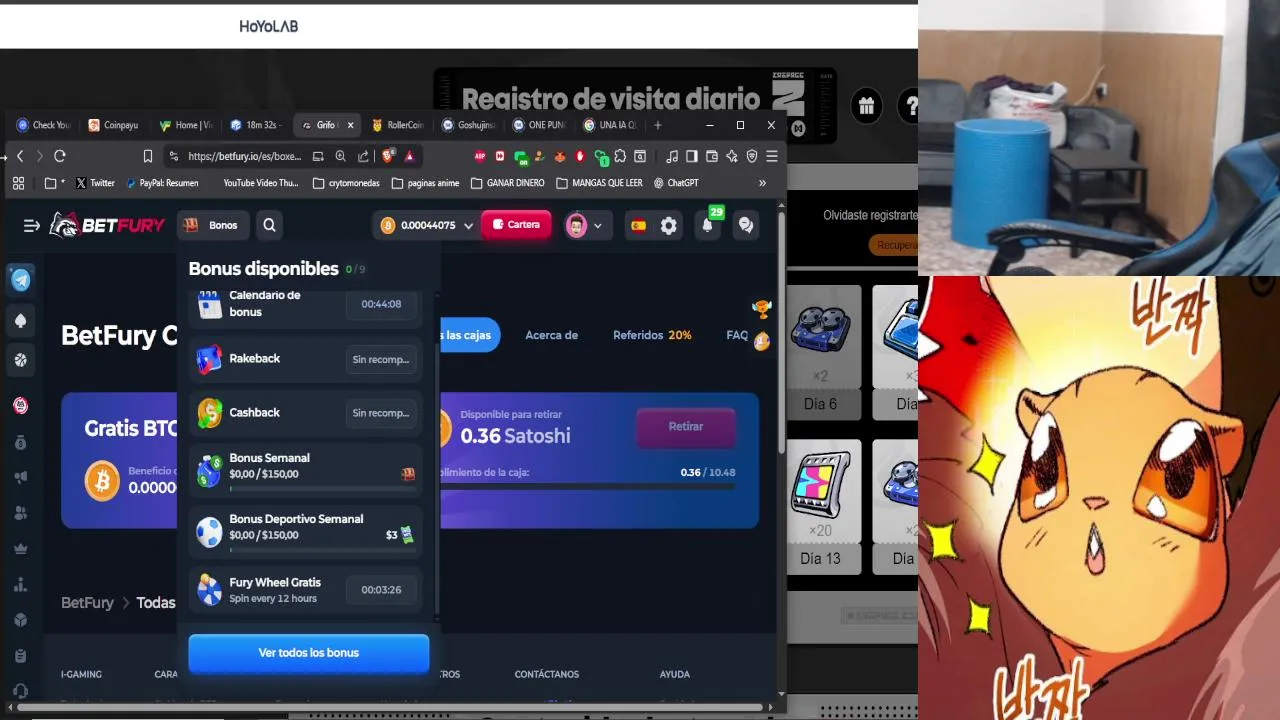The width and height of the screenshot is (1280, 720).
Task: Open the leaderboard podium icon in sidebar
Action: tap(20, 584)
